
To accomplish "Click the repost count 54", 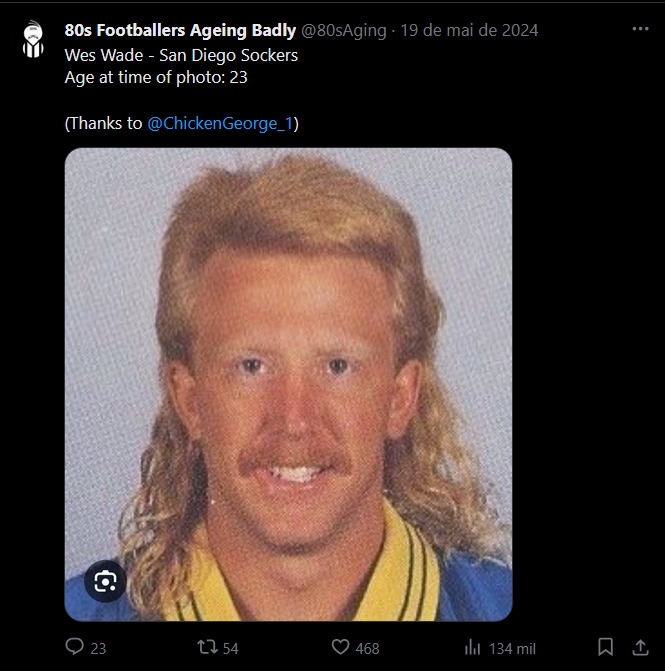I will coord(230,648).
